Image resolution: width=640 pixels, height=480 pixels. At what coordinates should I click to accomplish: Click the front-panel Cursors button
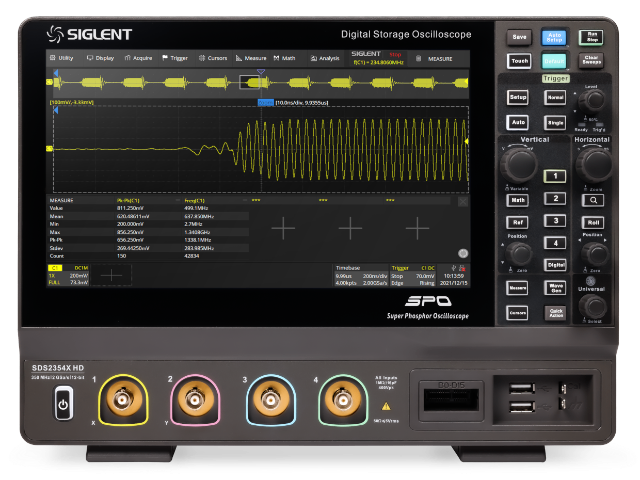517,313
